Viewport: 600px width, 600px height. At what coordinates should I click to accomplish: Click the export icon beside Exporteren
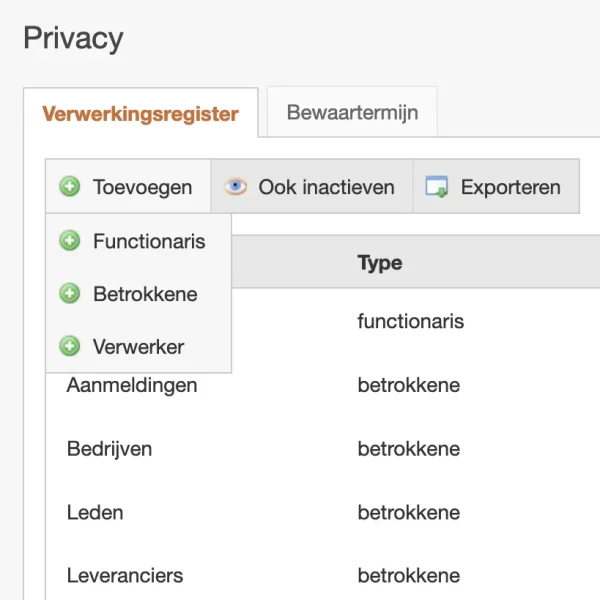(437, 187)
